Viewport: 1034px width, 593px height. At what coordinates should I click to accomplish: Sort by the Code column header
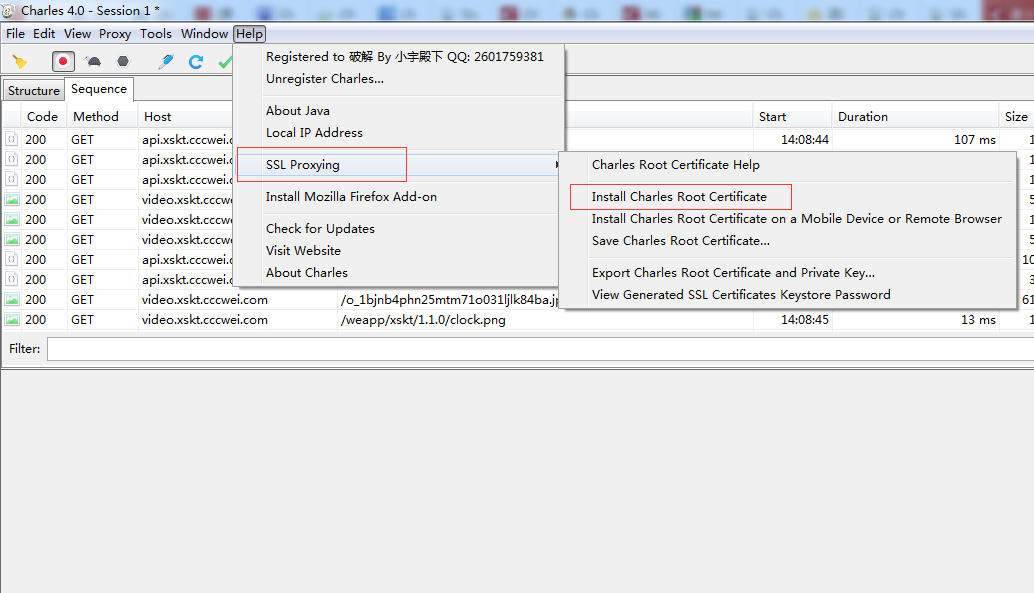[x=42, y=117]
